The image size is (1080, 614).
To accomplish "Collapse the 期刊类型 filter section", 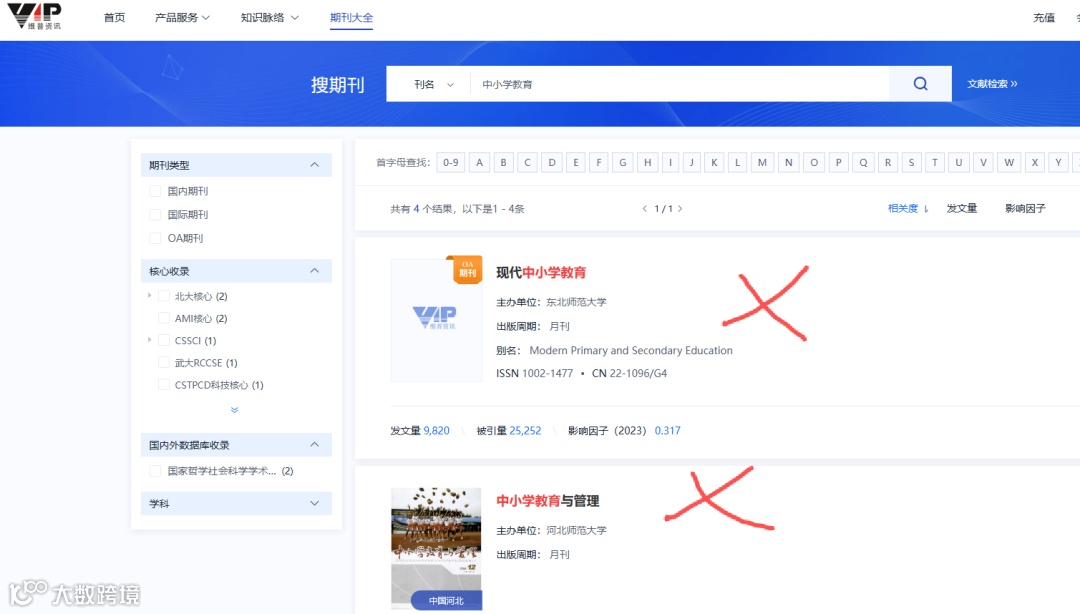I will [314, 165].
